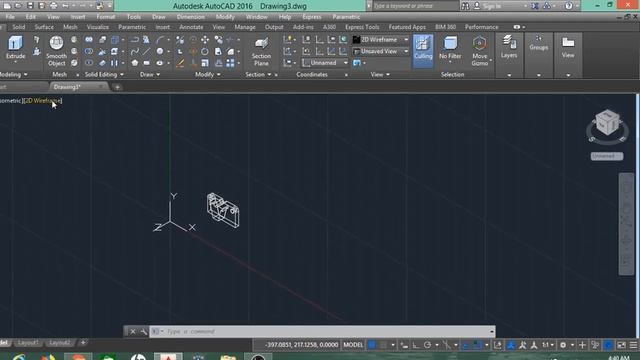This screenshot has height=360, width=640.
Task: Switch to the Layout1 tab
Action: [x=28, y=342]
